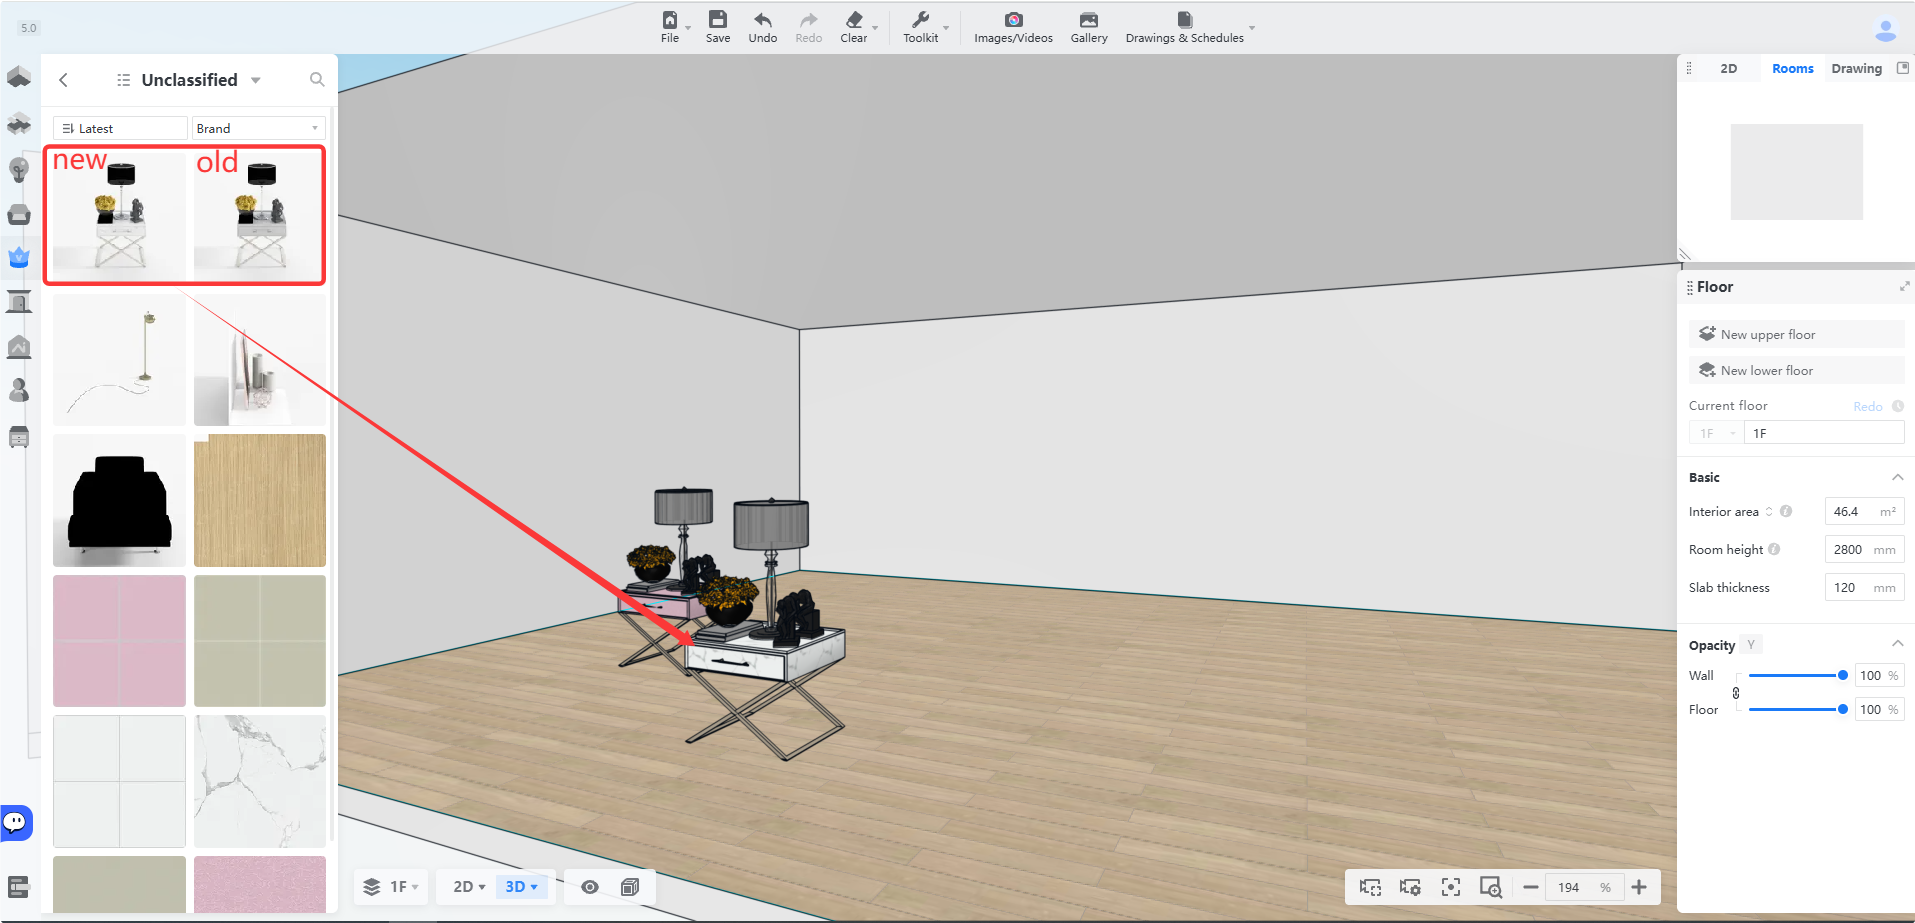Toggle the eye visibility settings
The height and width of the screenshot is (923, 1915).
pos(590,887)
